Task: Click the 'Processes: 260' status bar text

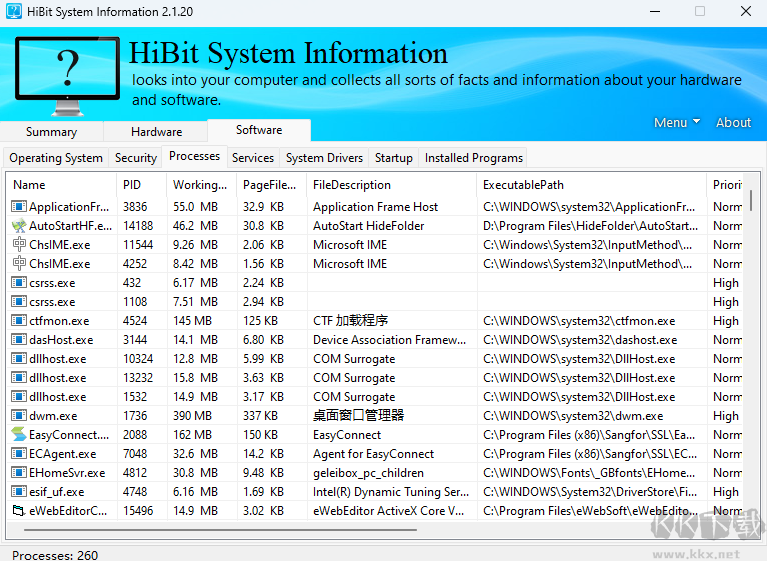Action: tap(55, 555)
